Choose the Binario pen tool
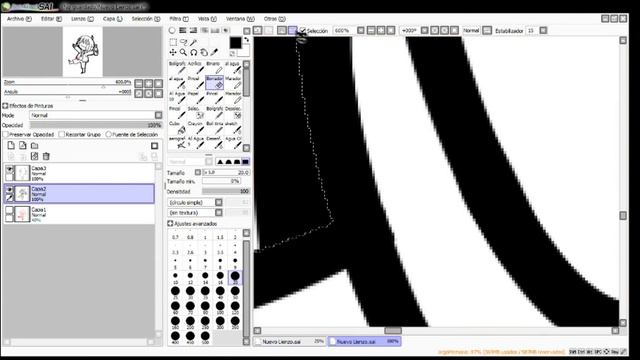 pyautogui.click(x=215, y=67)
